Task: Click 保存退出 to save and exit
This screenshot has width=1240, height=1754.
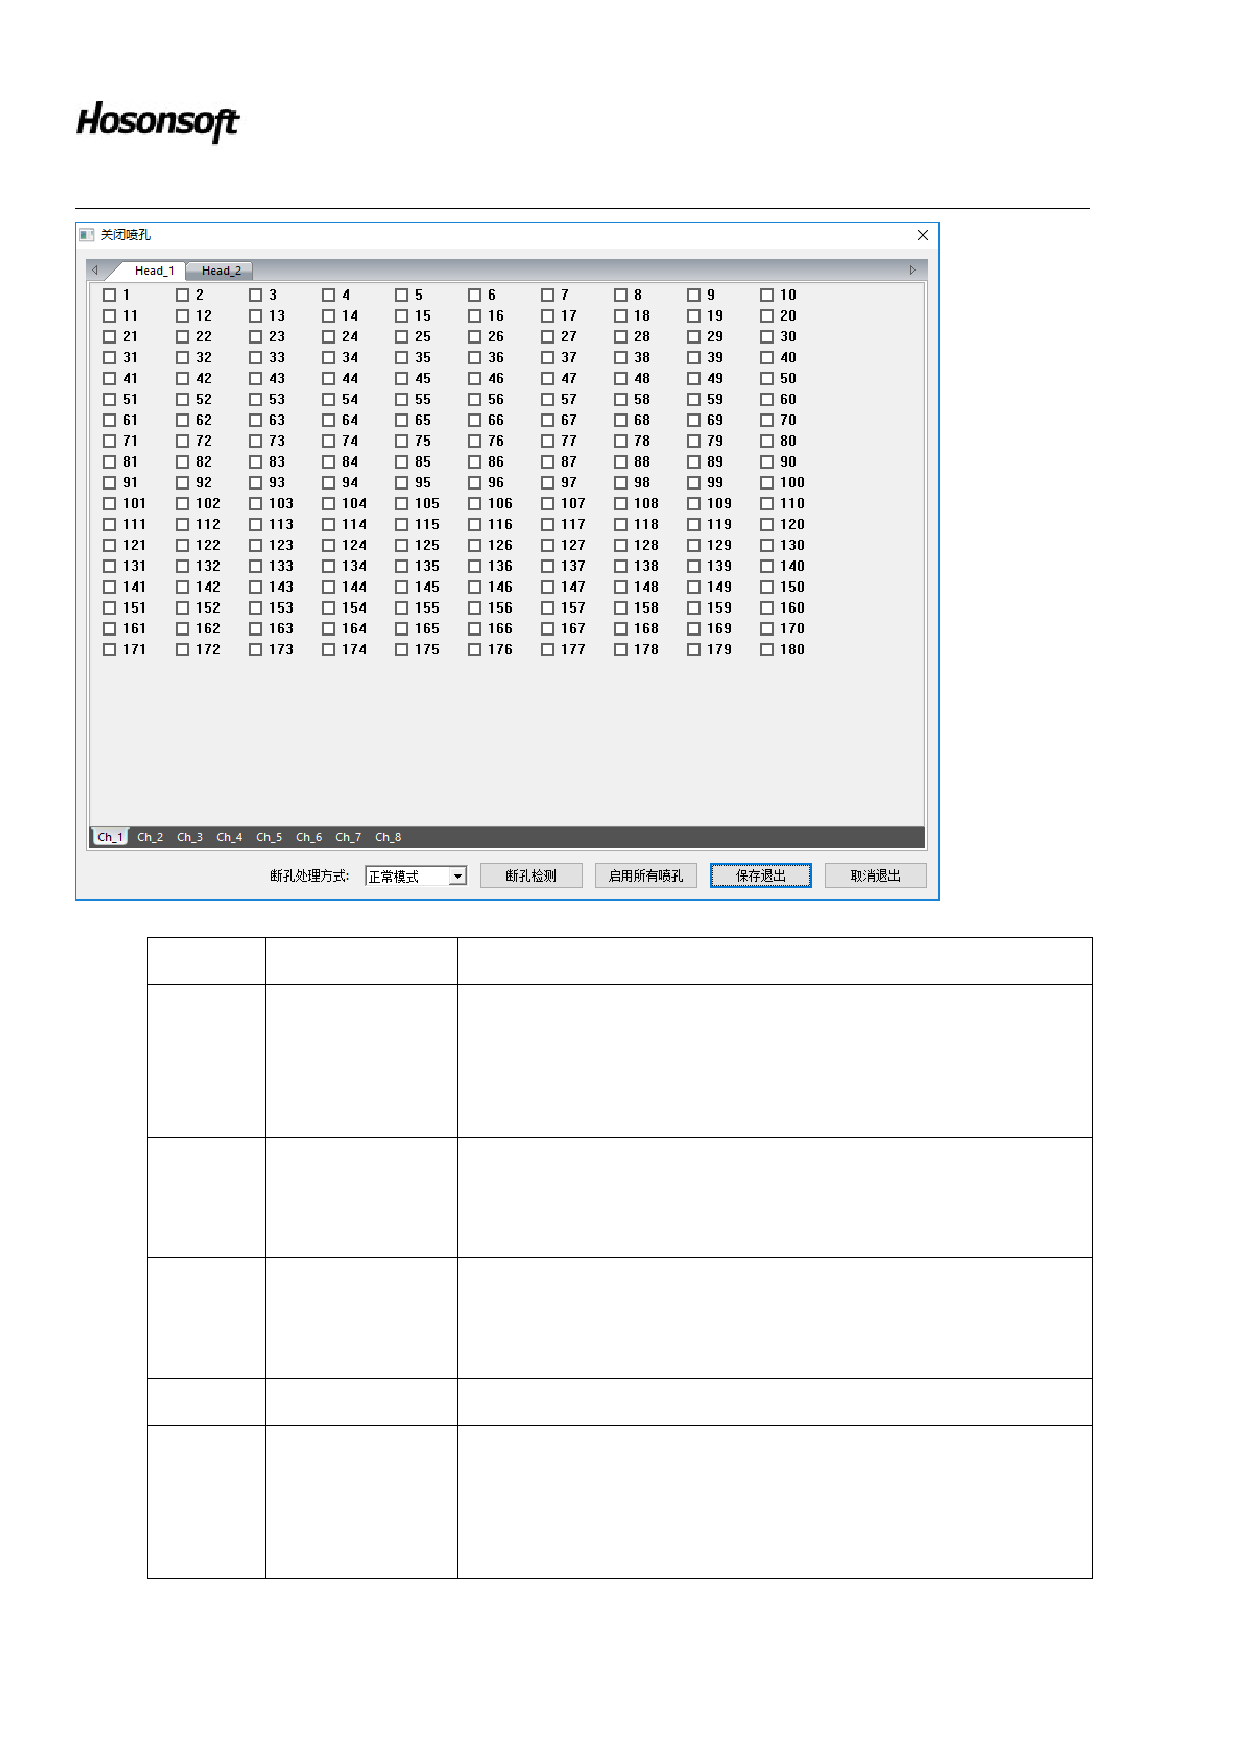Action: click(760, 876)
